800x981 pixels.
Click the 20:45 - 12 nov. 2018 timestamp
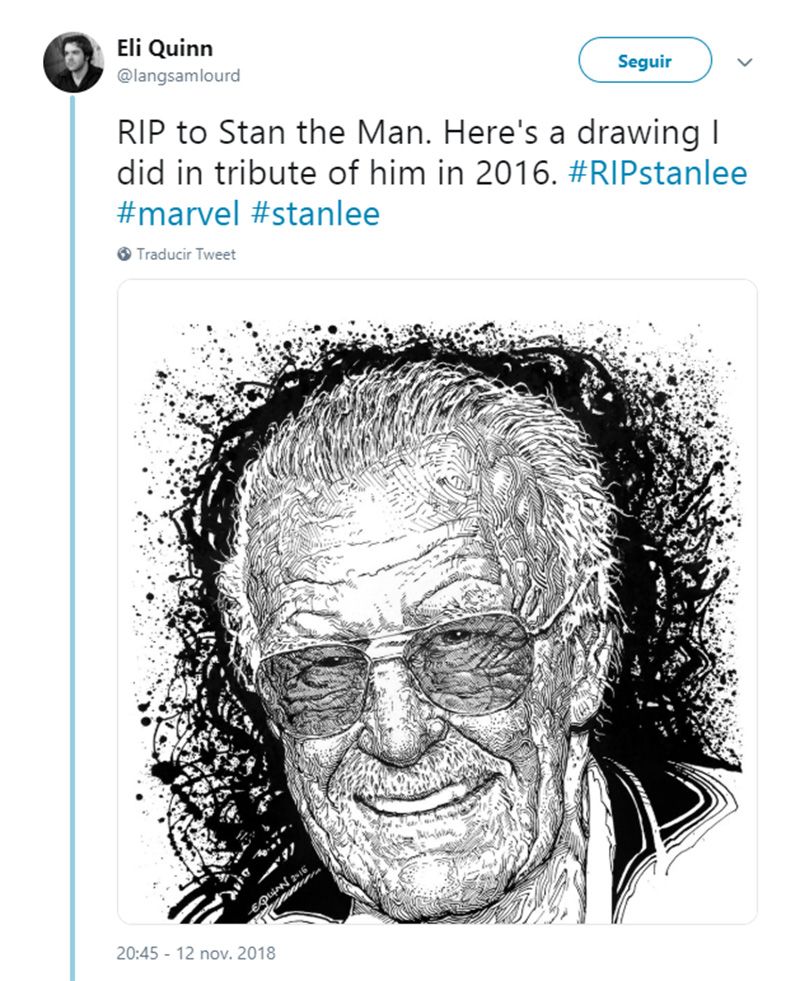click(197, 953)
